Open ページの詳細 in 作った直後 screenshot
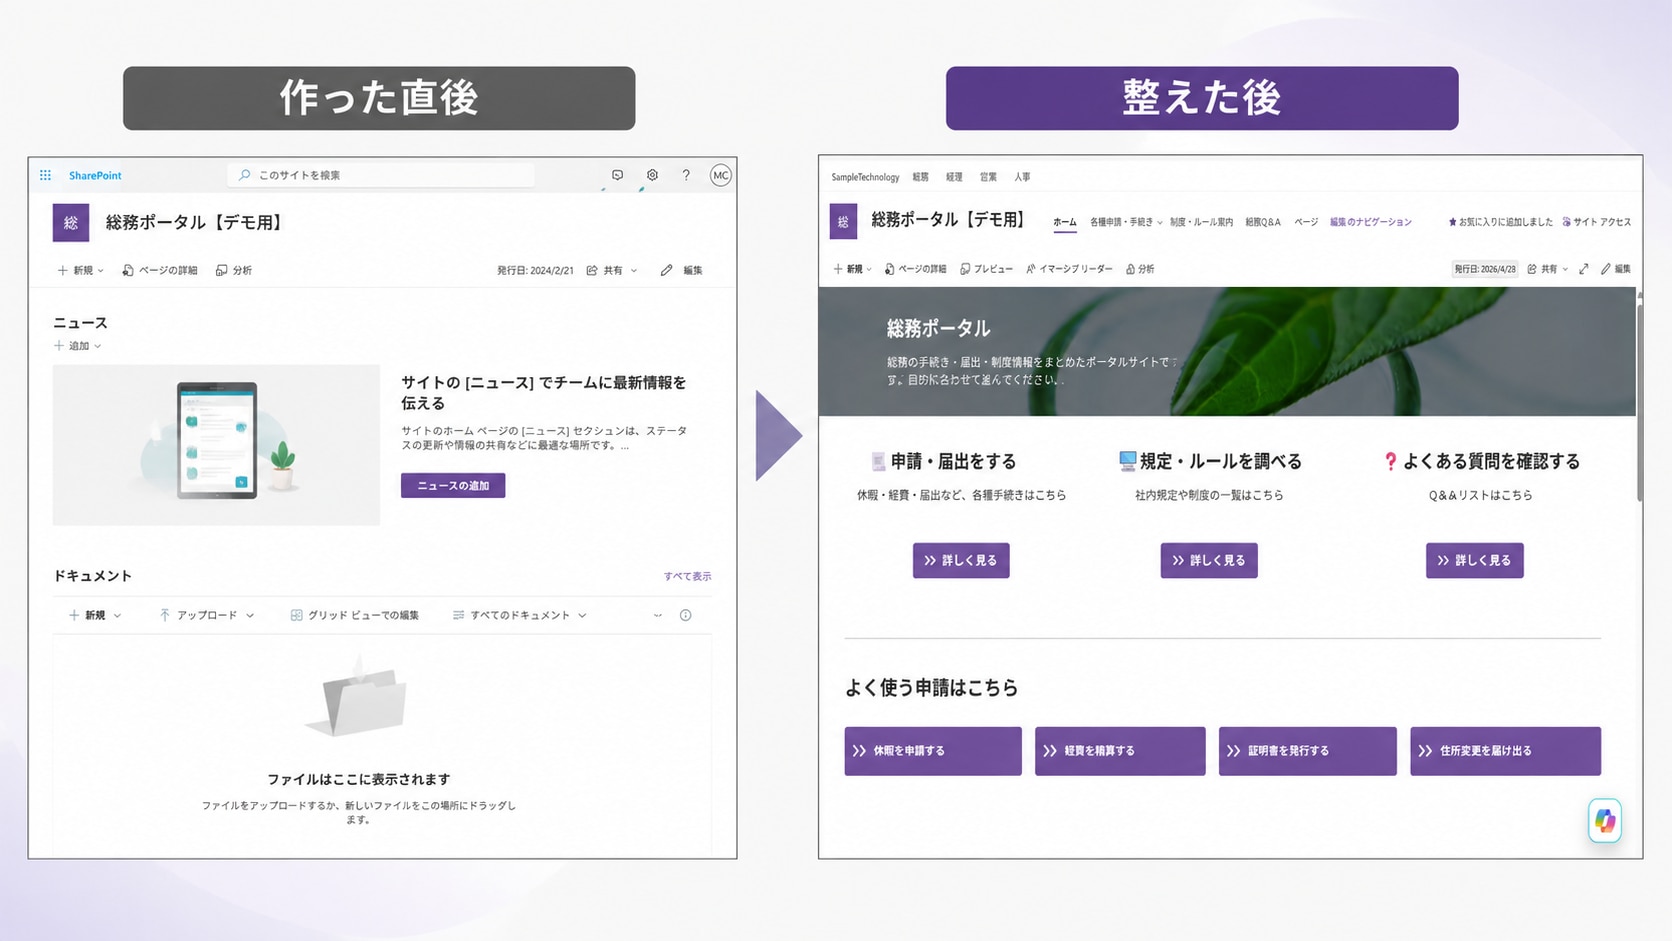The height and width of the screenshot is (941, 1672). tap(160, 270)
